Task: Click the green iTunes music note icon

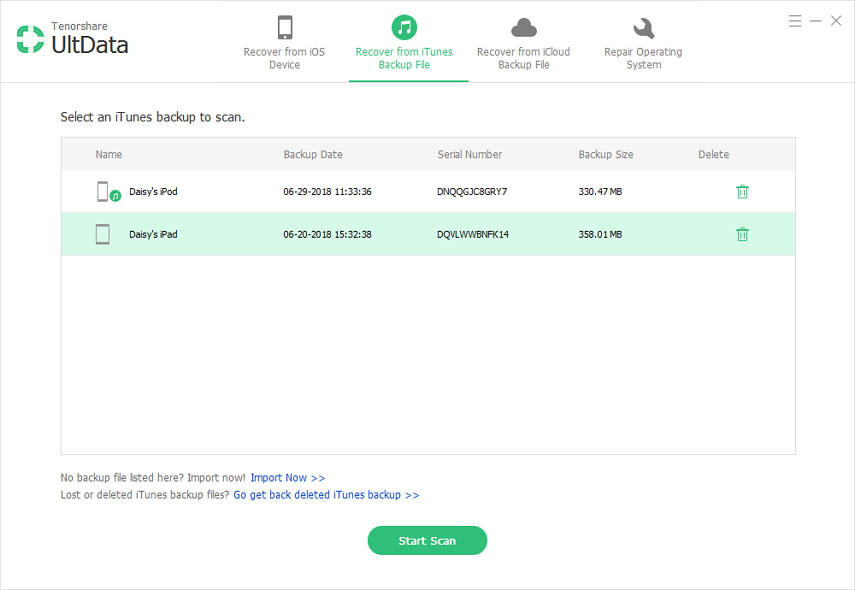Action: 404,25
